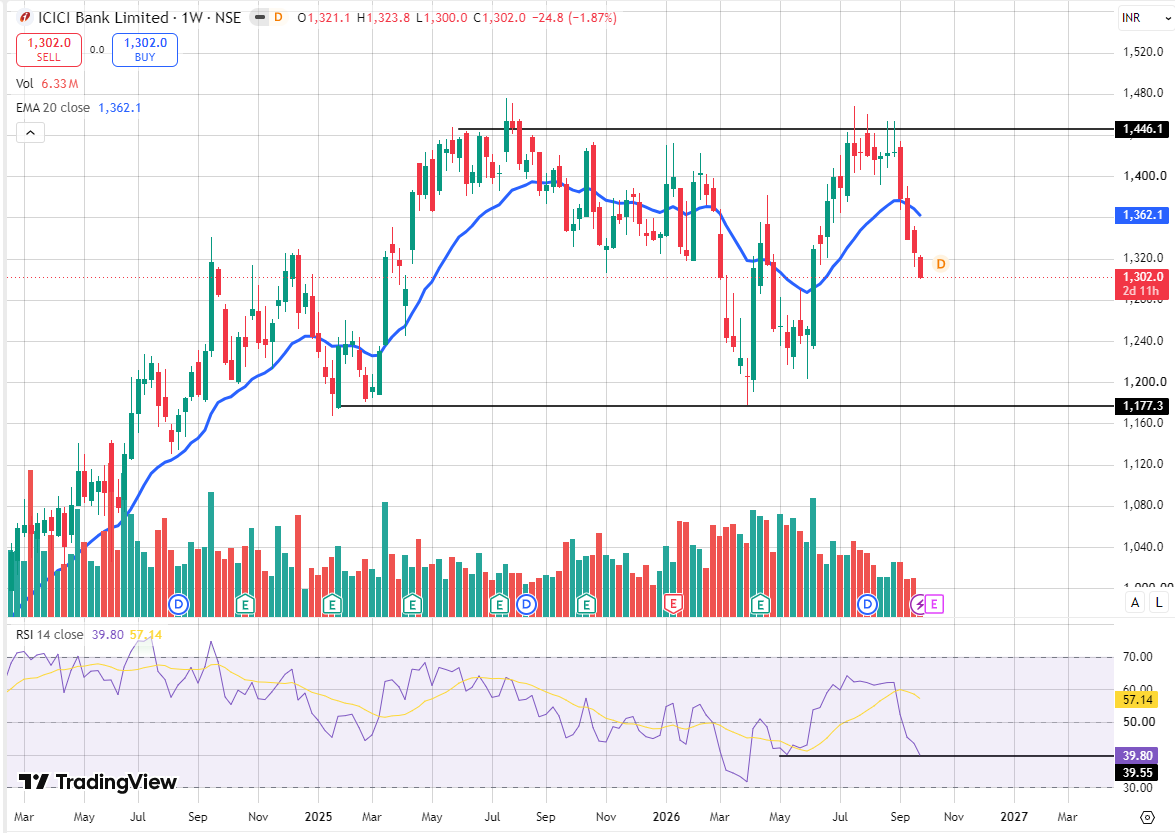Click the 50.00 RSI axis label
The width and height of the screenshot is (1175, 833).
pyautogui.click(x=1138, y=722)
